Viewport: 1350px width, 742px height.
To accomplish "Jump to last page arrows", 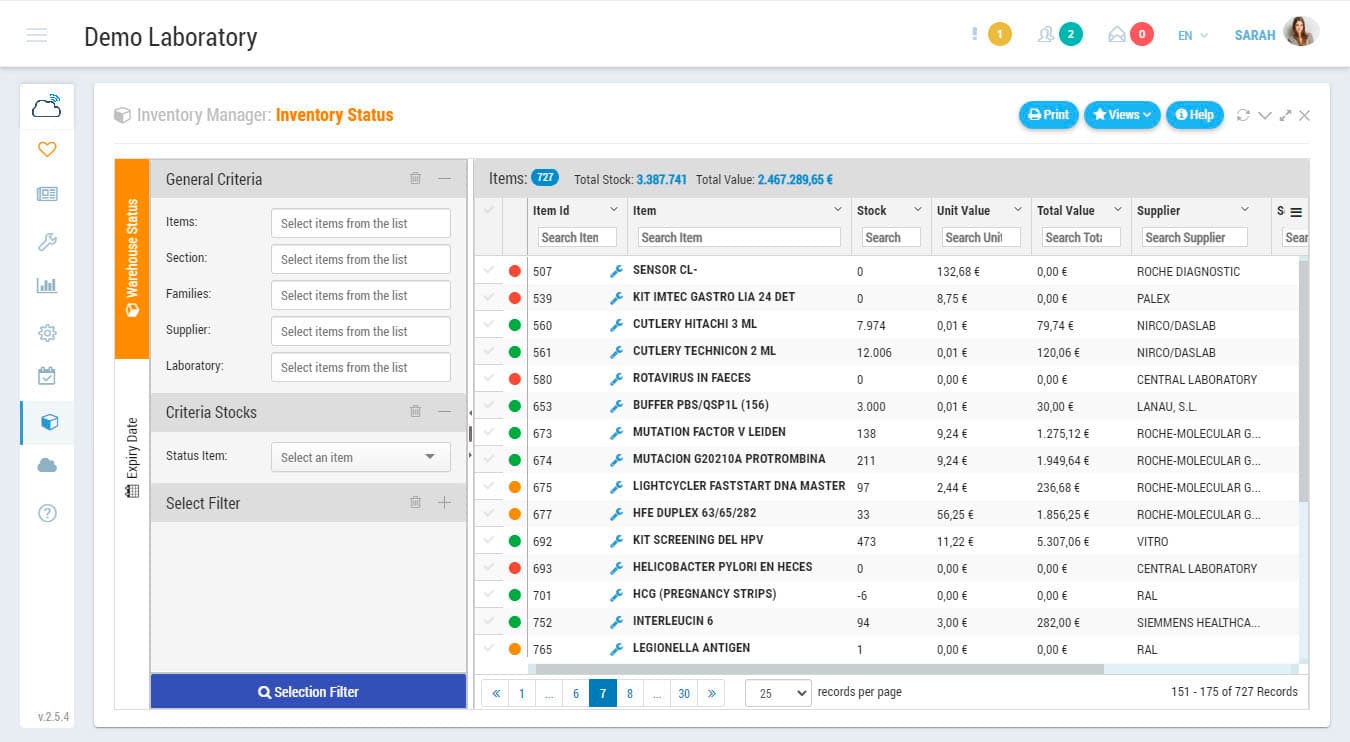I will pos(711,693).
